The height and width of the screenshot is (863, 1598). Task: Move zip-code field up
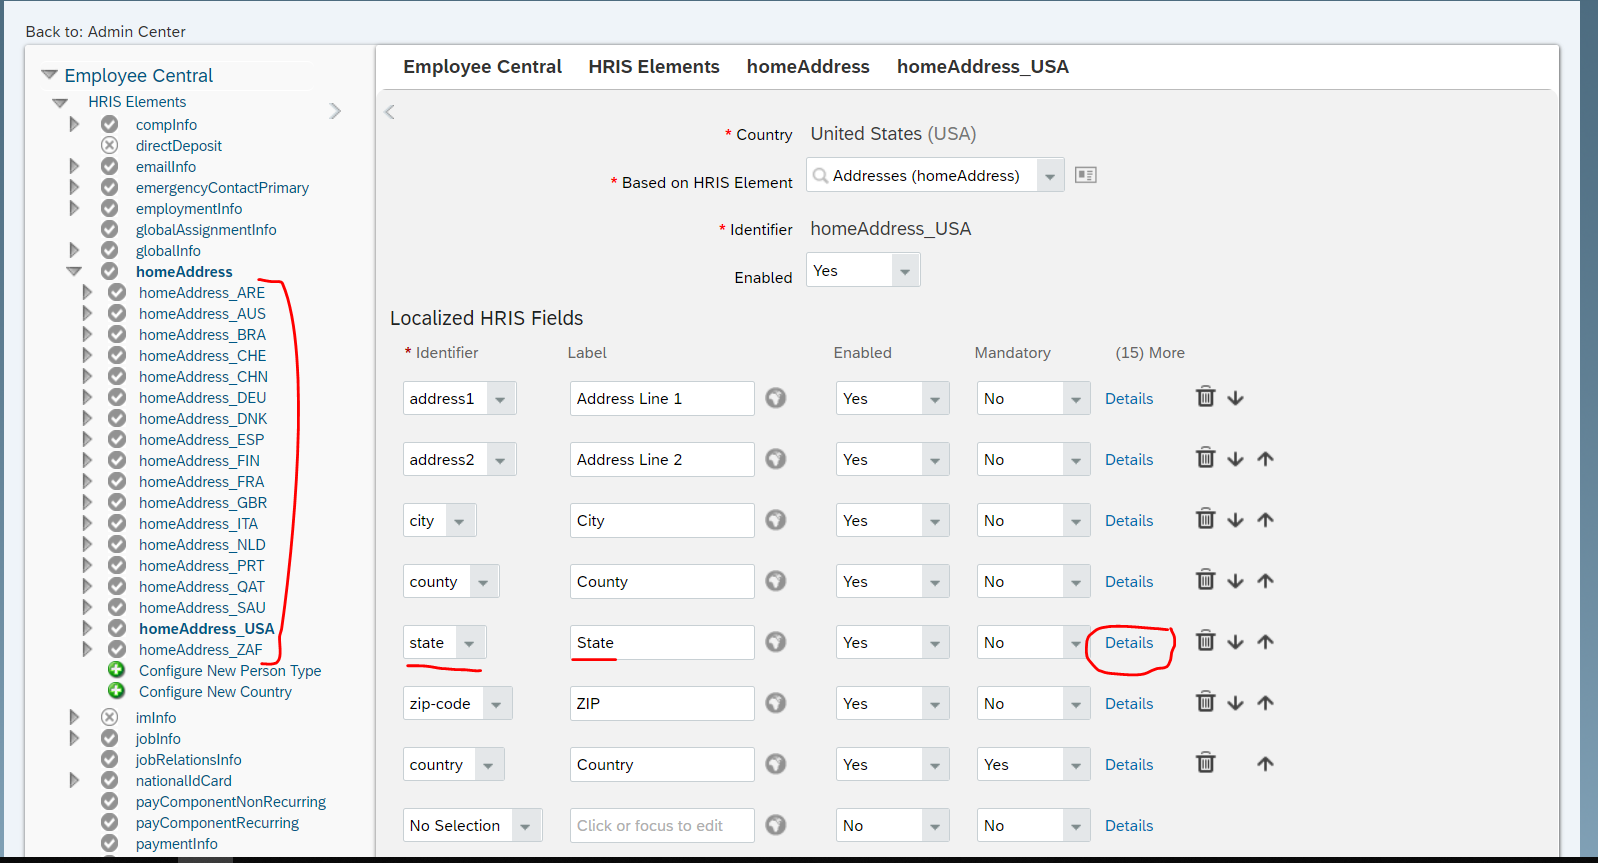click(x=1265, y=703)
